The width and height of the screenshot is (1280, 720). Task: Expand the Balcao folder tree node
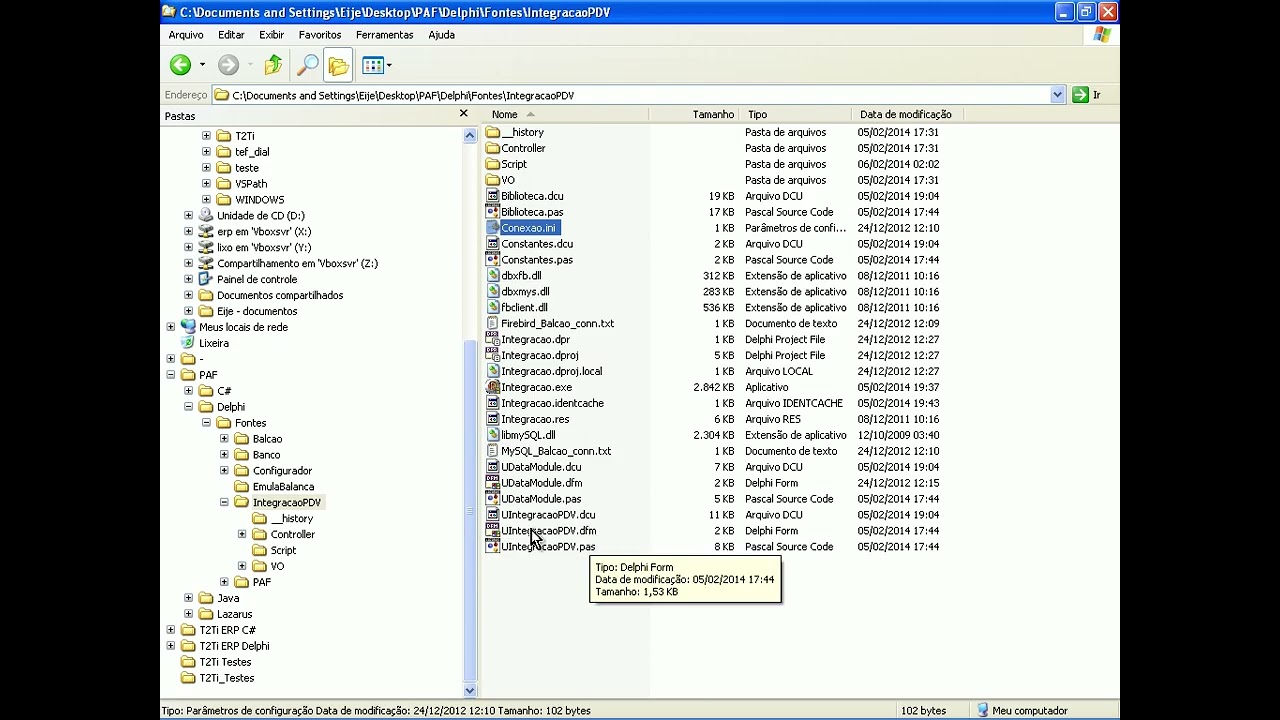(x=224, y=439)
